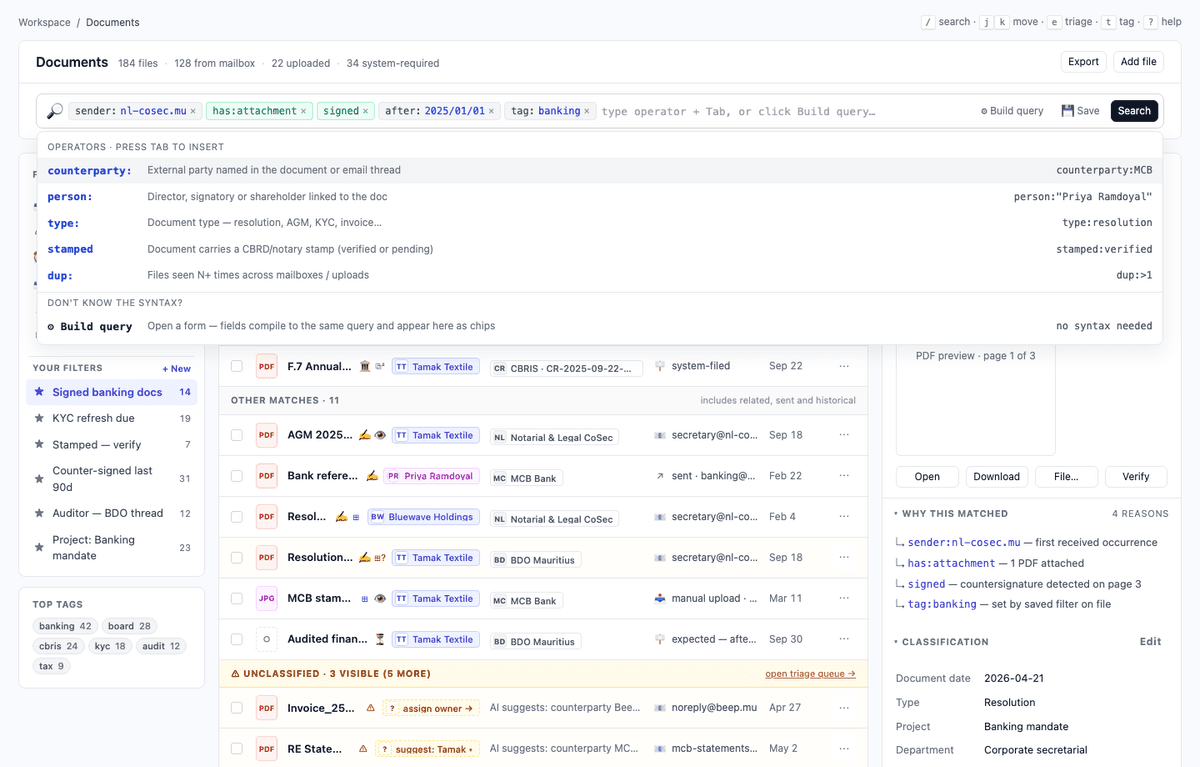Select Build query in the suggestions dropdown
Screen dimensions: 1200x767
pyautogui.click(x=600, y=326)
